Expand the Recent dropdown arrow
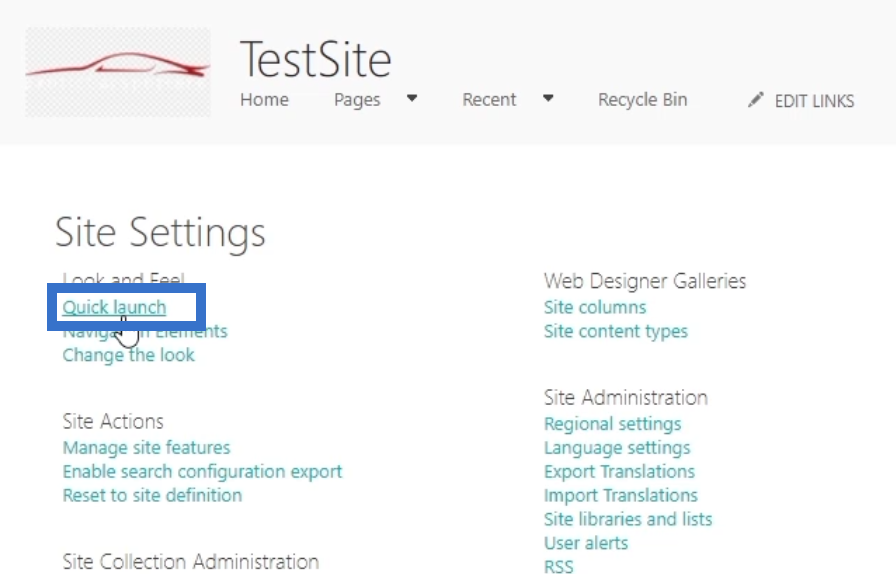 (548, 98)
